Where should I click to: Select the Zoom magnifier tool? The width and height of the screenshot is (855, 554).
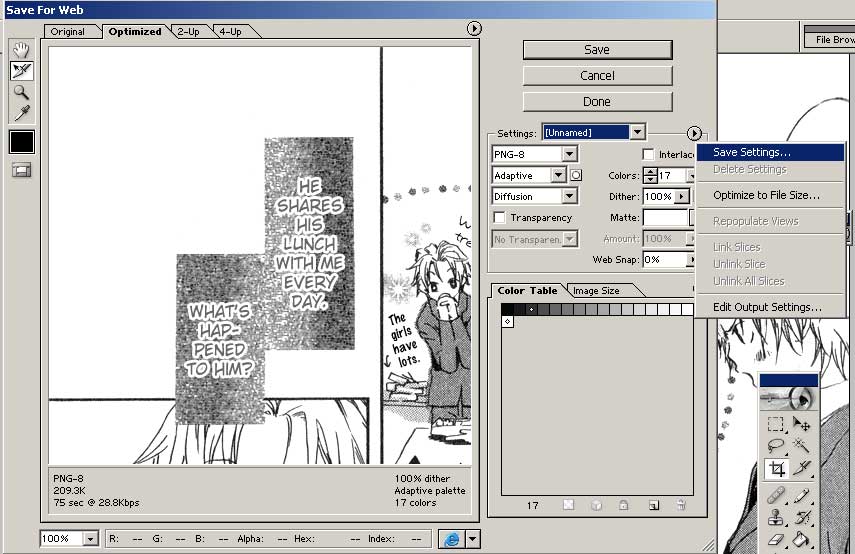coord(21,92)
